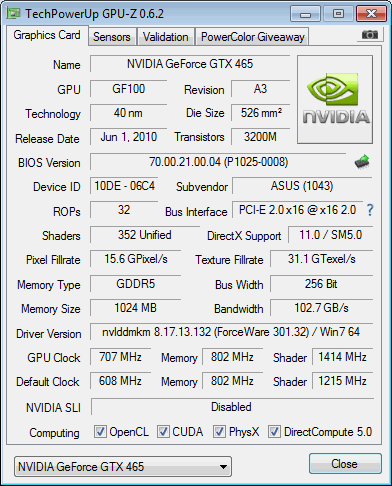Select the Graphics Card tab
This screenshot has height=486, width=392.
[x=47, y=35]
